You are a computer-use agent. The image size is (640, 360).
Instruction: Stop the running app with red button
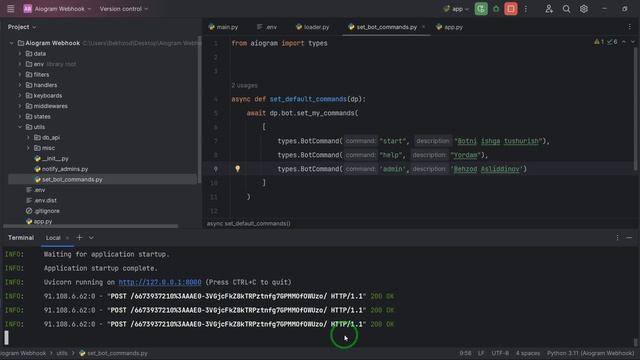[511, 9]
